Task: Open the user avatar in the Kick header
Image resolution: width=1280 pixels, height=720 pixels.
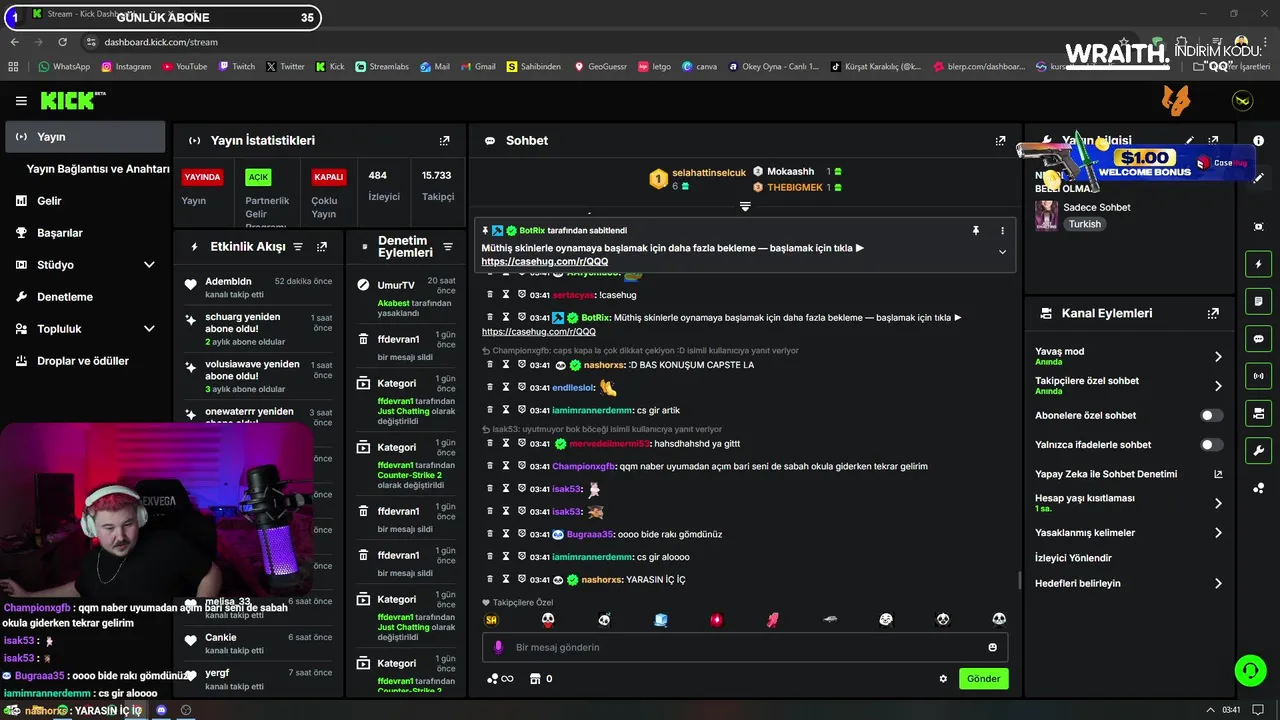Action: point(1242,101)
